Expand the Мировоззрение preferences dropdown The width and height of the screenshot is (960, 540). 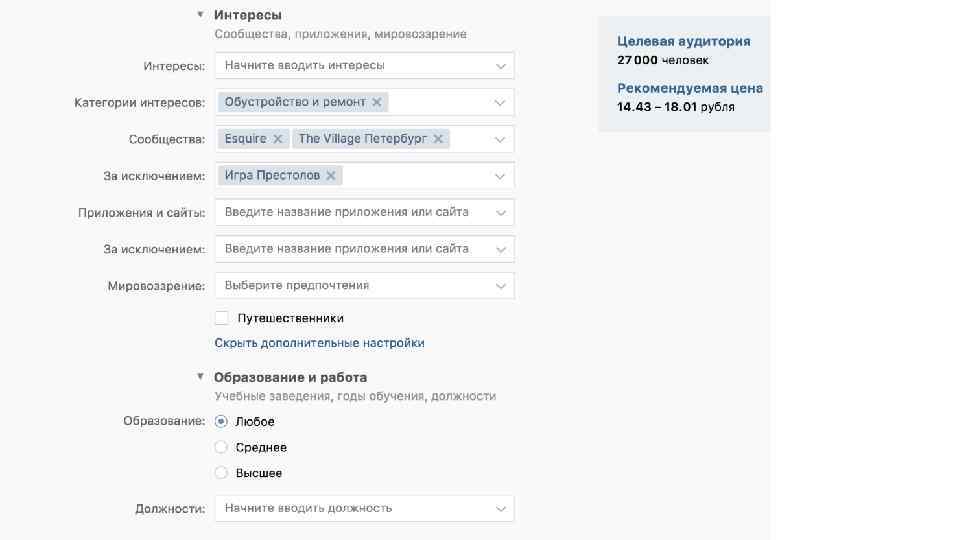point(501,286)
